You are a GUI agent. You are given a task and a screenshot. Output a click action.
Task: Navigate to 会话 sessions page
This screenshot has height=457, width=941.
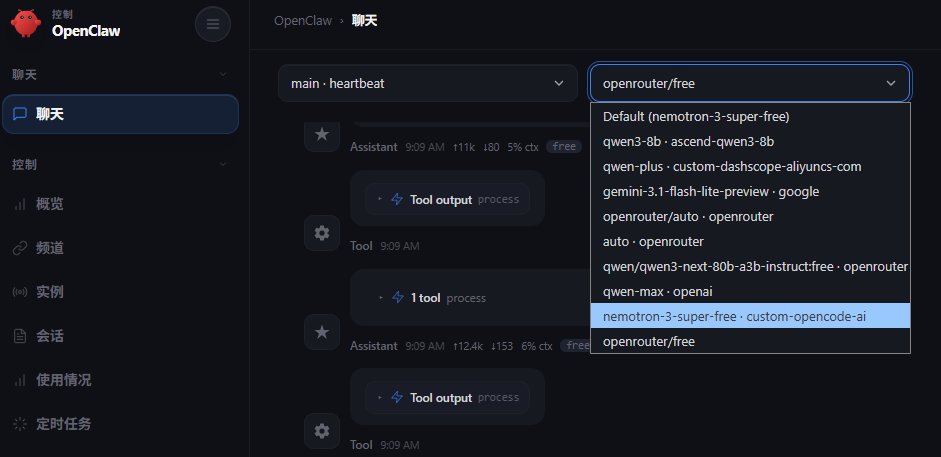[49, 336]
